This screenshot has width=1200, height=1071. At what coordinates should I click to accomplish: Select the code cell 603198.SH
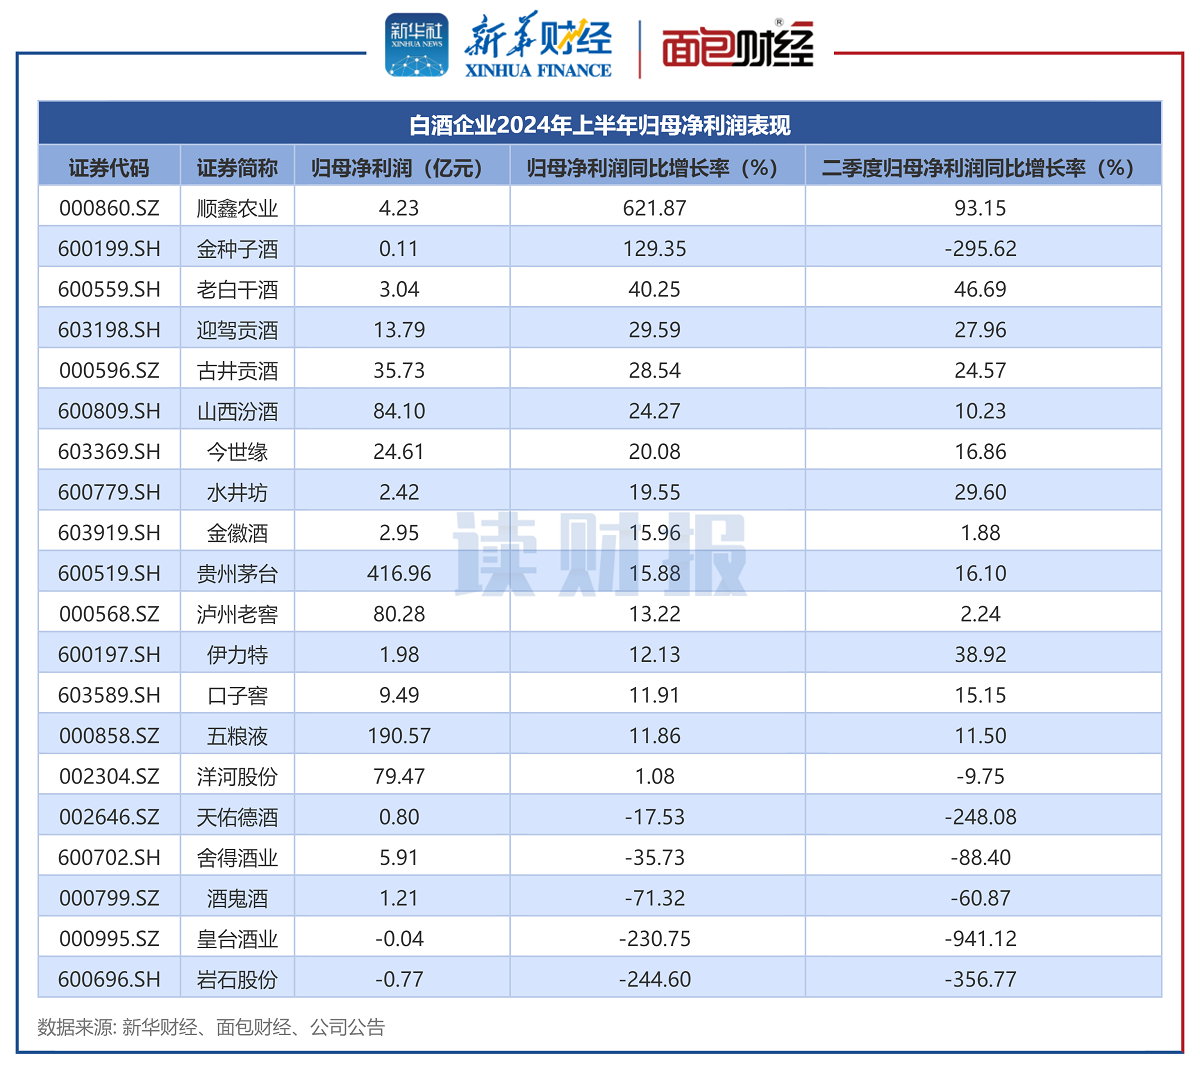coord(109,330)
